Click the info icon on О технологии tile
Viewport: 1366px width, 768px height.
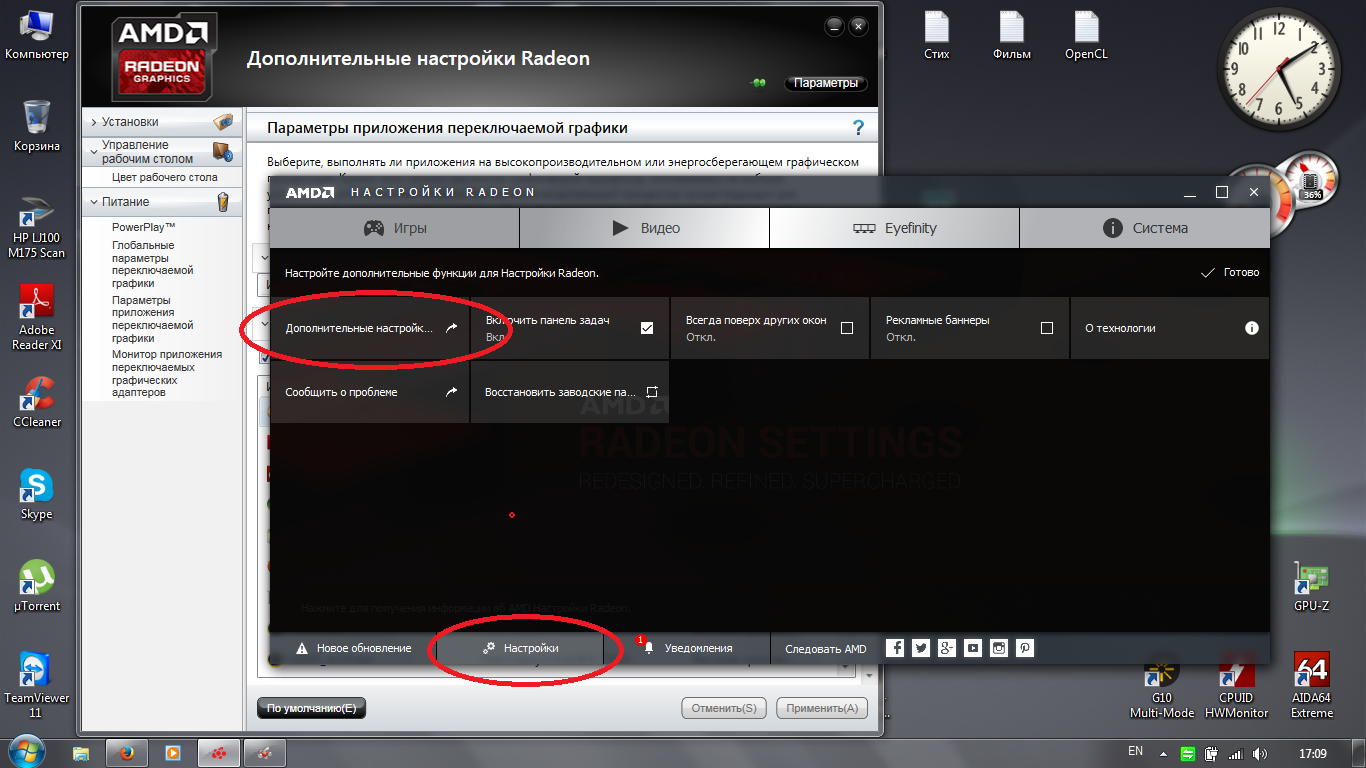pos(1251,328)
